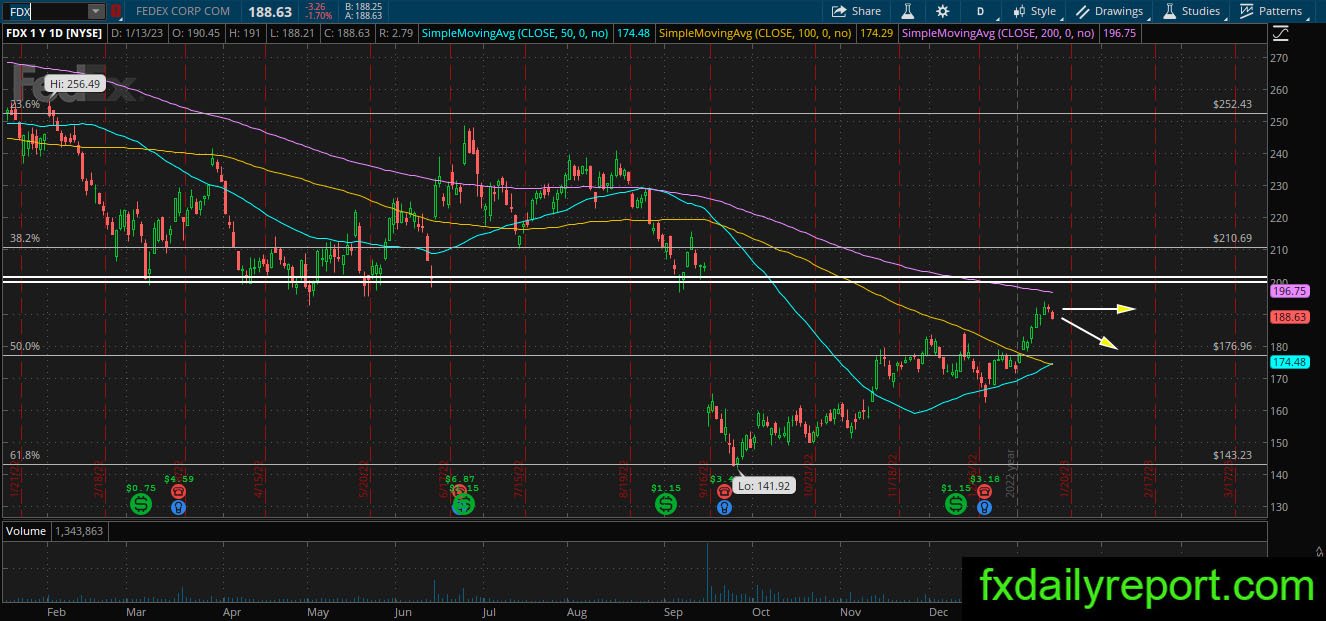Expand the symbol selector dropdown arrow
This screenshot has width=1326, height=621.
[96, 11]
